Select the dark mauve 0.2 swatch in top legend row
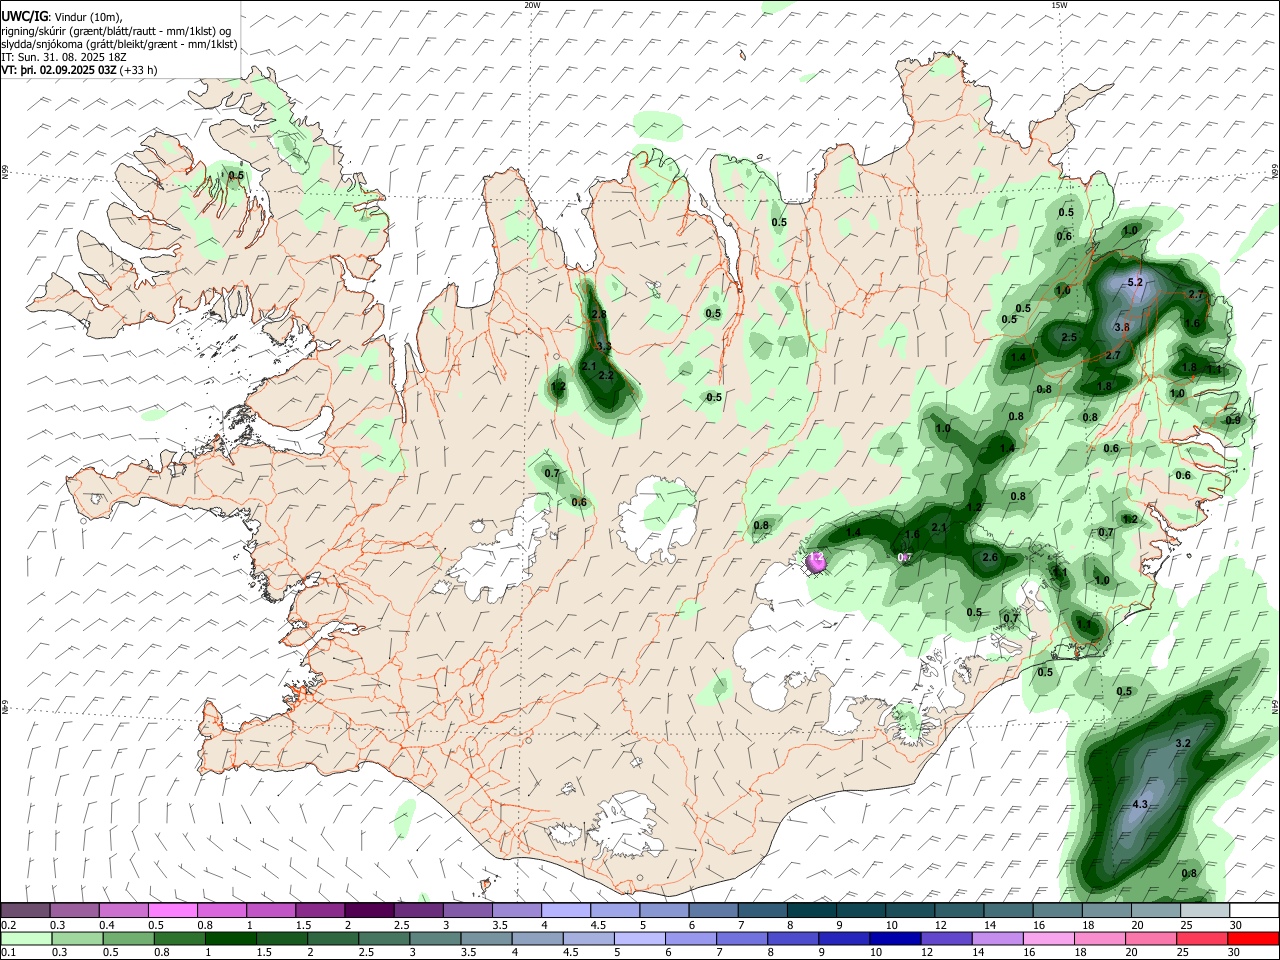1280x960 pixels. [26, 911]
